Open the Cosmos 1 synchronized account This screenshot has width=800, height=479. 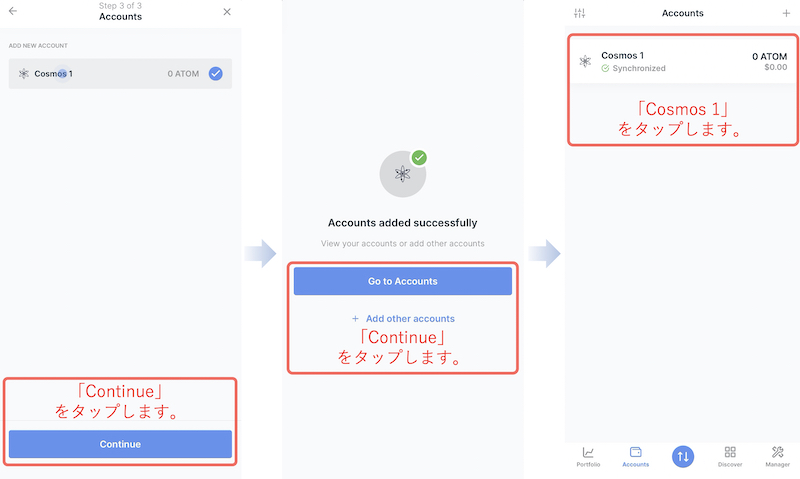[683, 61]
